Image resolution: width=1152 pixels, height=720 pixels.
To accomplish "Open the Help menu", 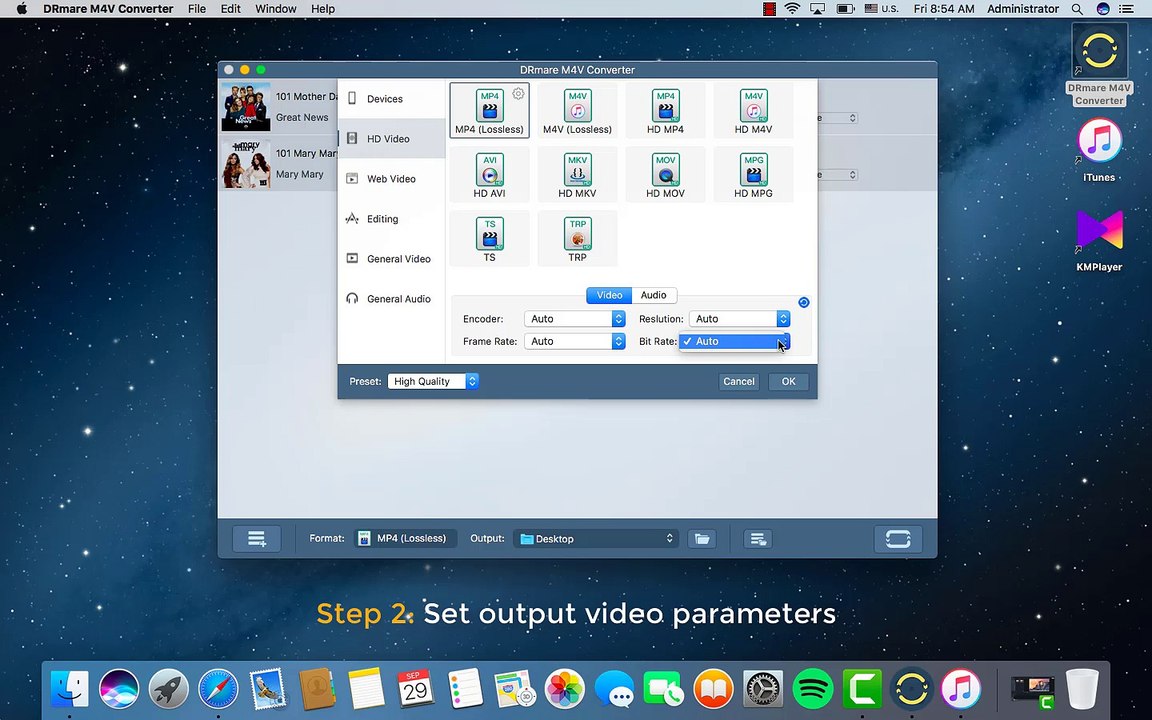I will 323,9.
